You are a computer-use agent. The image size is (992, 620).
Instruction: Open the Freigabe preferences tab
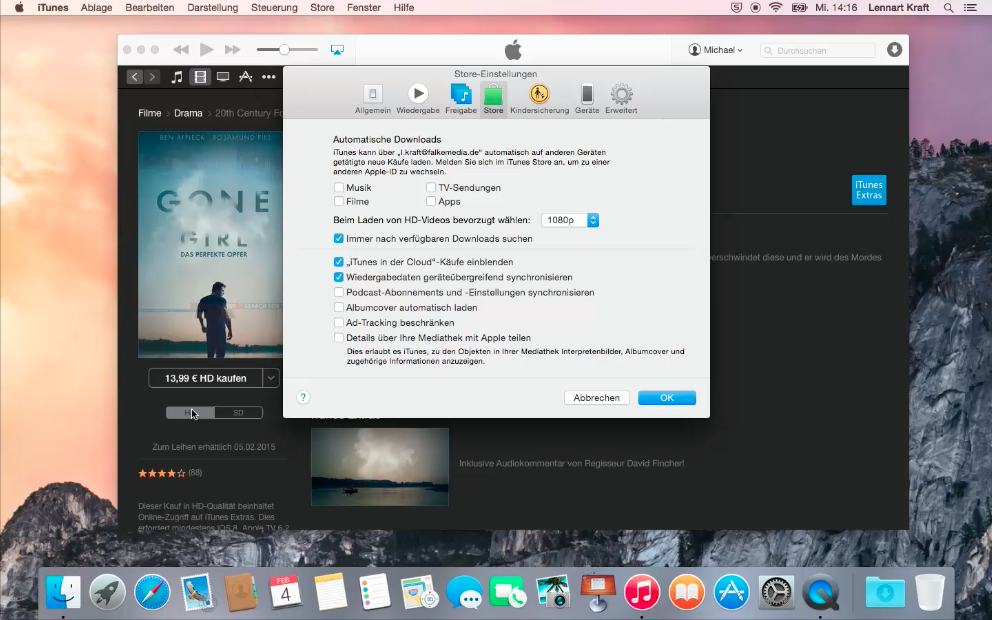461,99
